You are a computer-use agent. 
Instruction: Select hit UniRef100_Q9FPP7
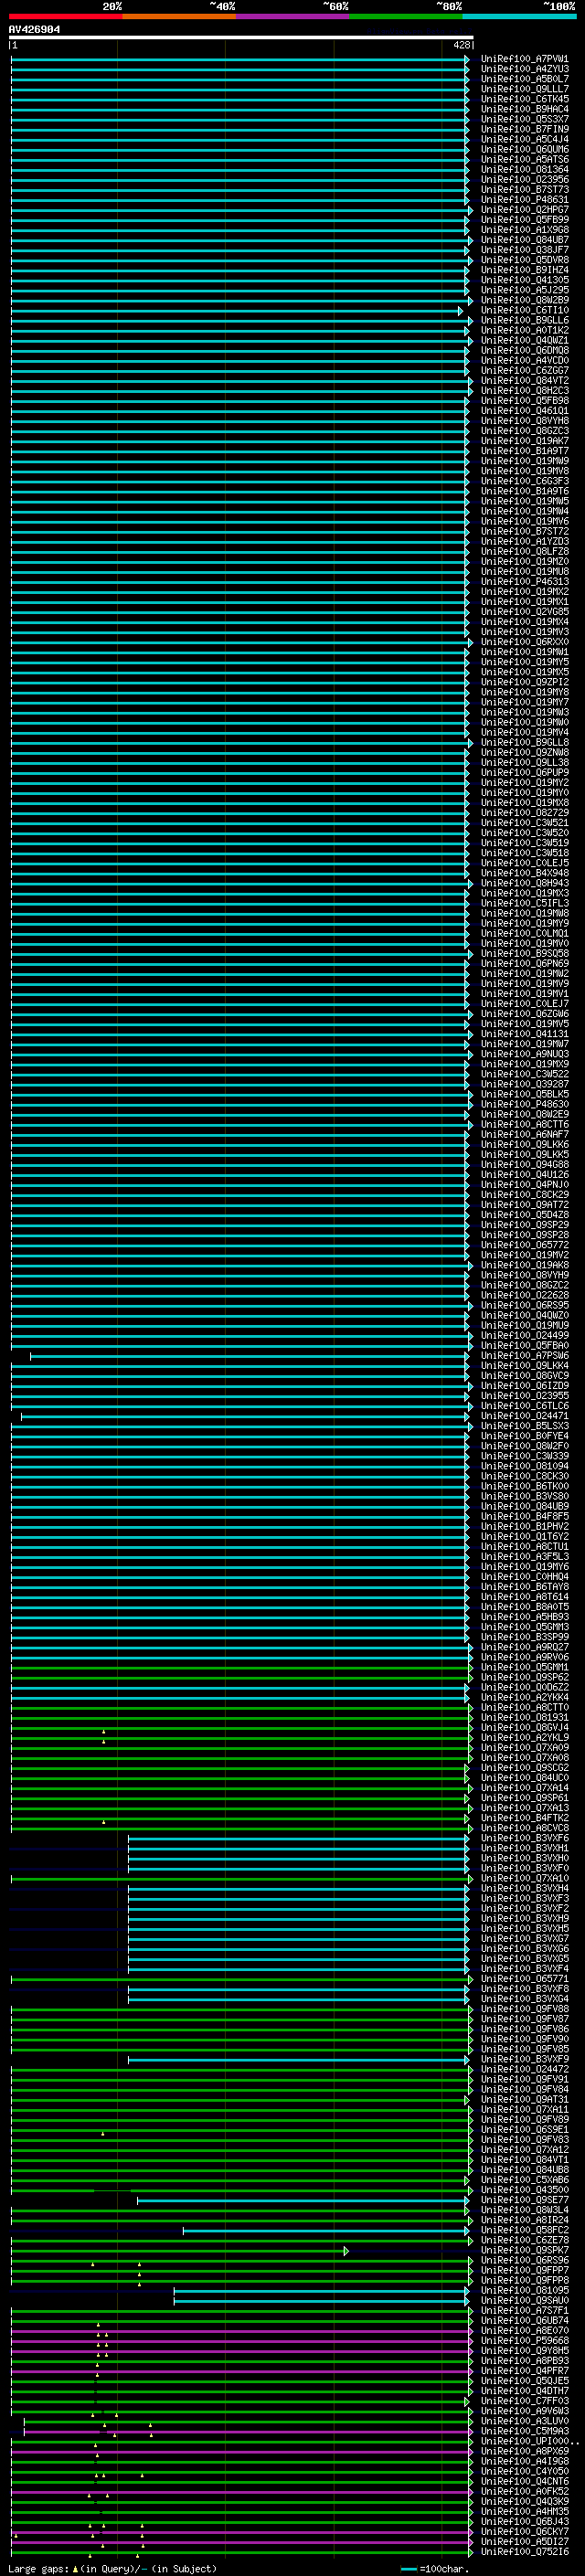coord(525,2269)
